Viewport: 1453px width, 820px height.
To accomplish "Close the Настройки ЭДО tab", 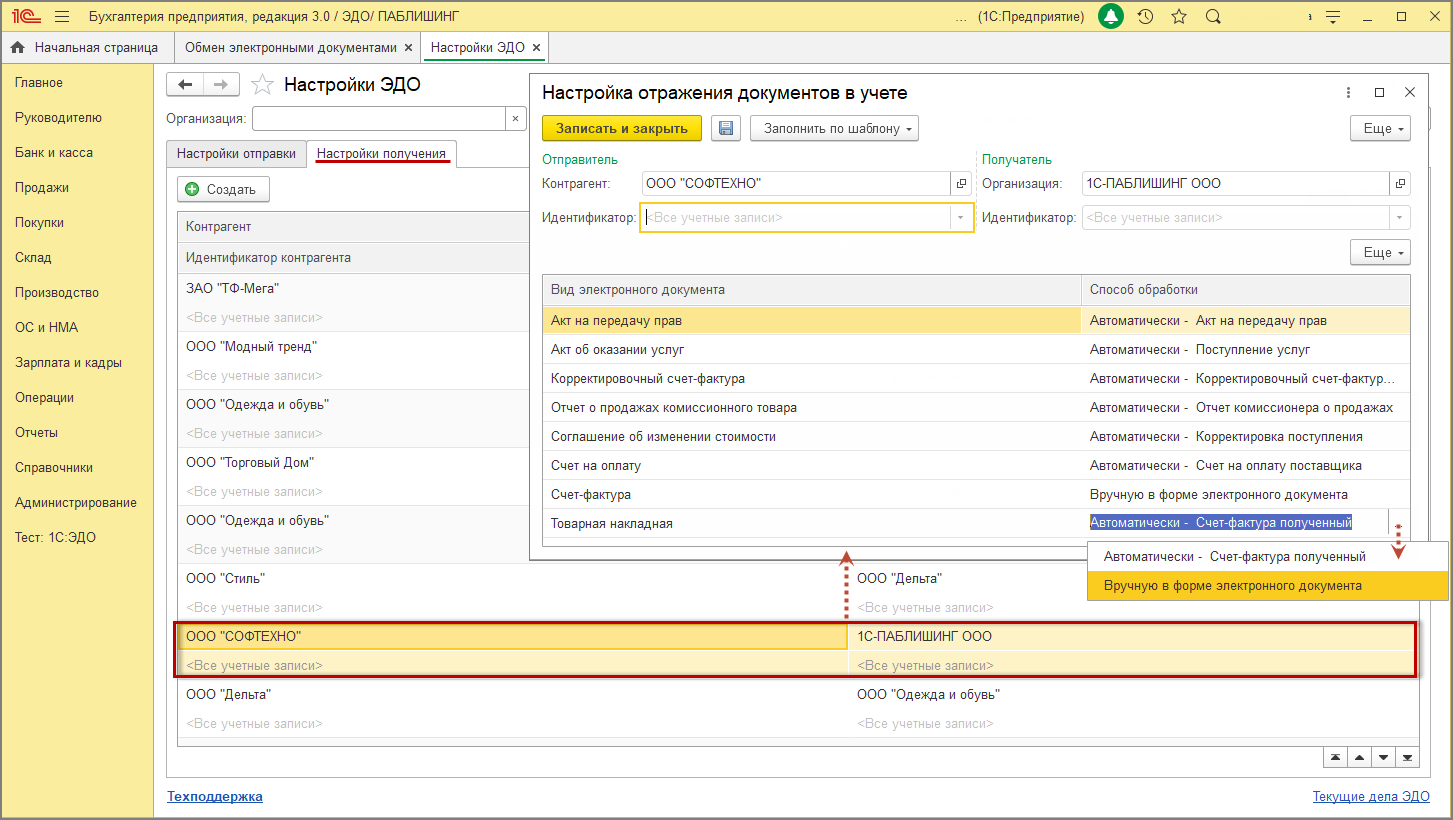I will 536,47.
